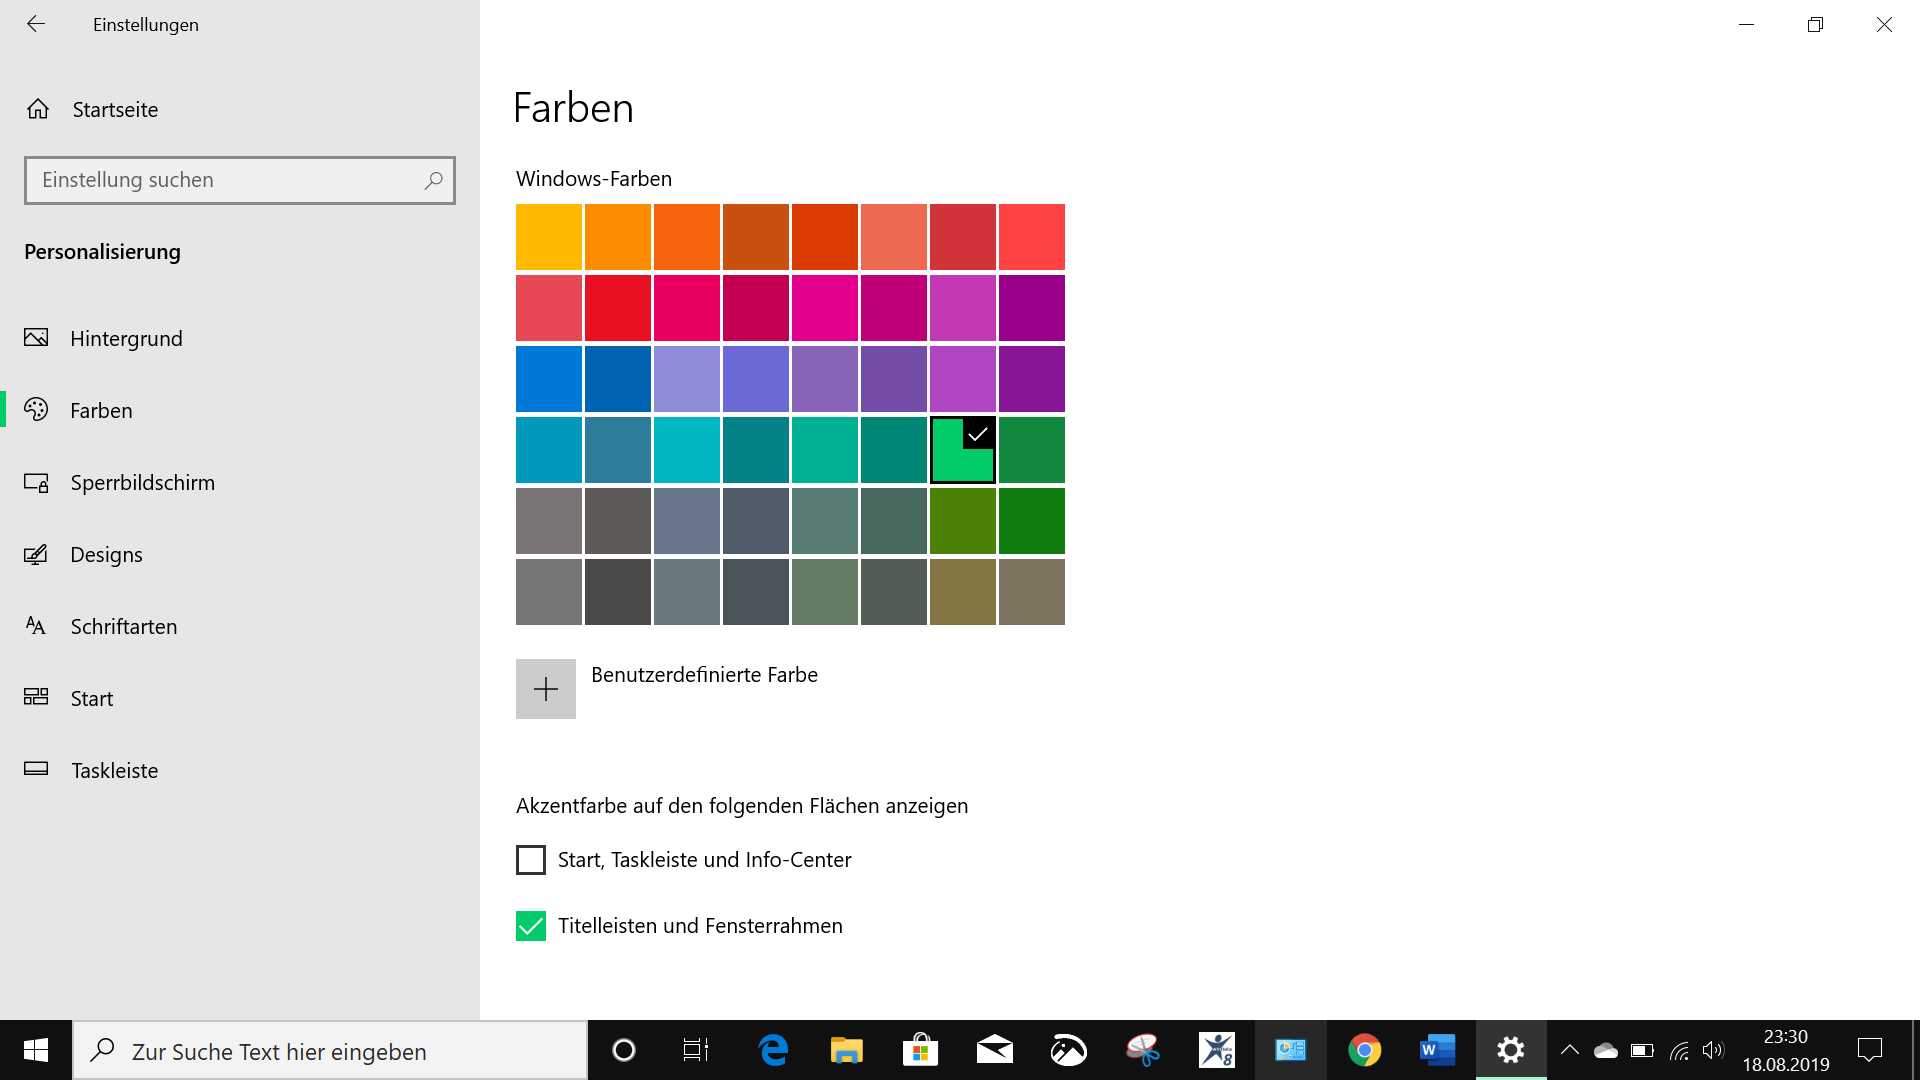Select the Sperrbildschirm sidebar entry
This screenshot has height=1080, width=1920.
142,483
